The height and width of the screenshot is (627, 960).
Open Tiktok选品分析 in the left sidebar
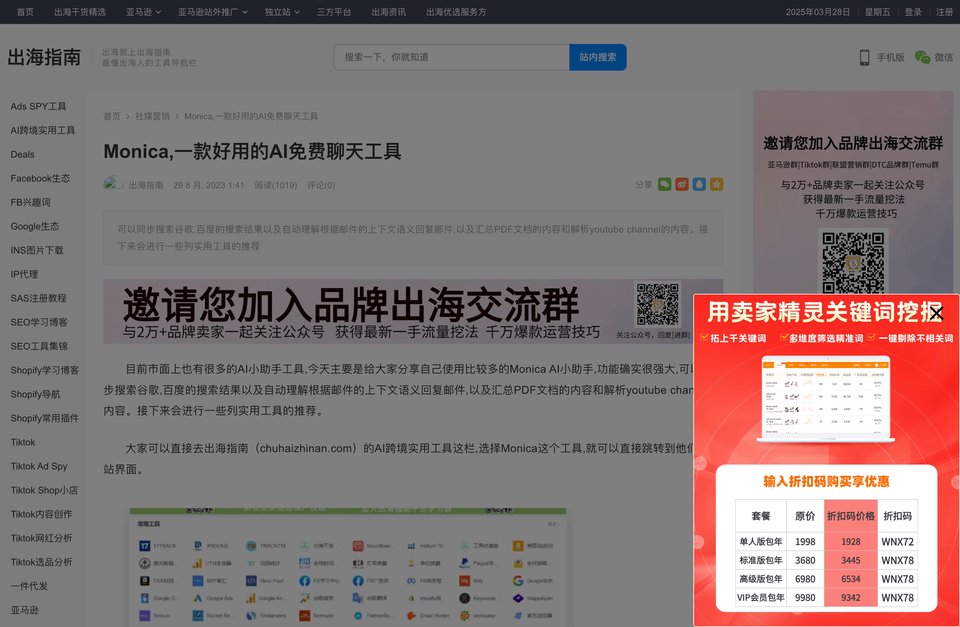41,561
